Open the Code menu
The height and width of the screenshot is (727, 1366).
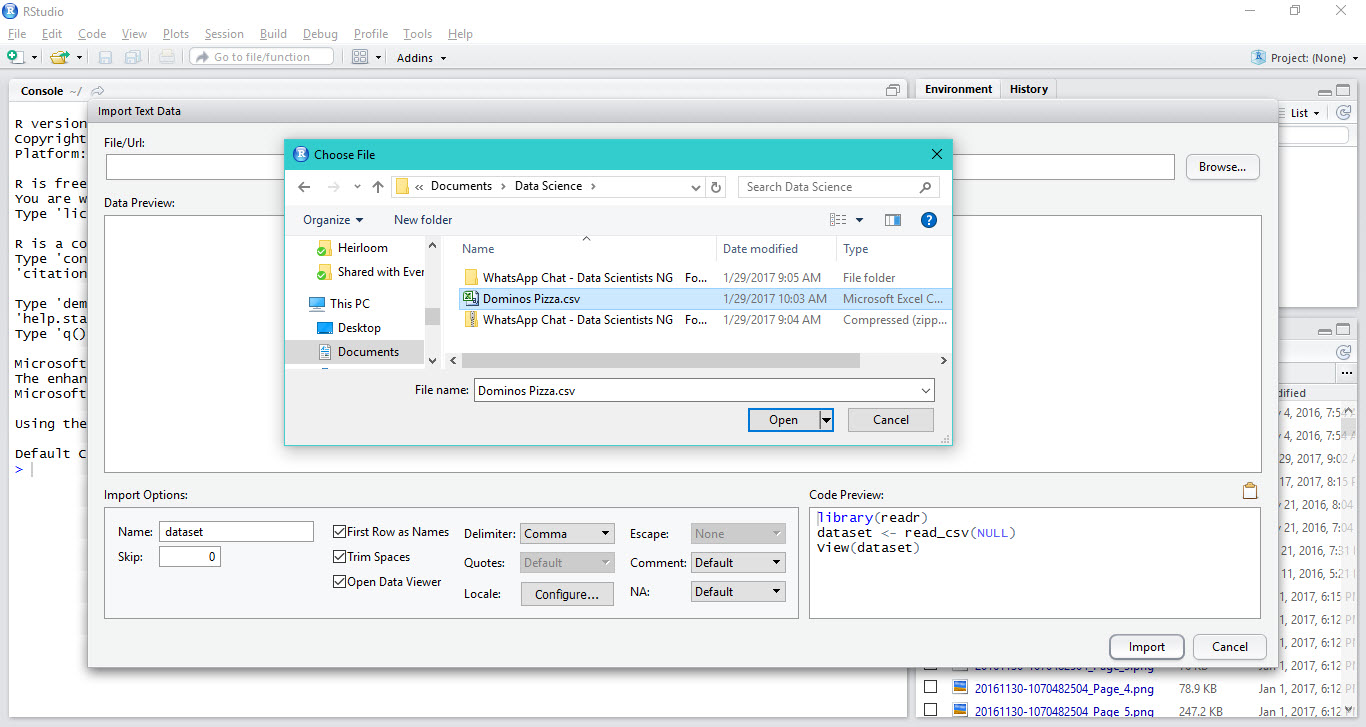92,34
